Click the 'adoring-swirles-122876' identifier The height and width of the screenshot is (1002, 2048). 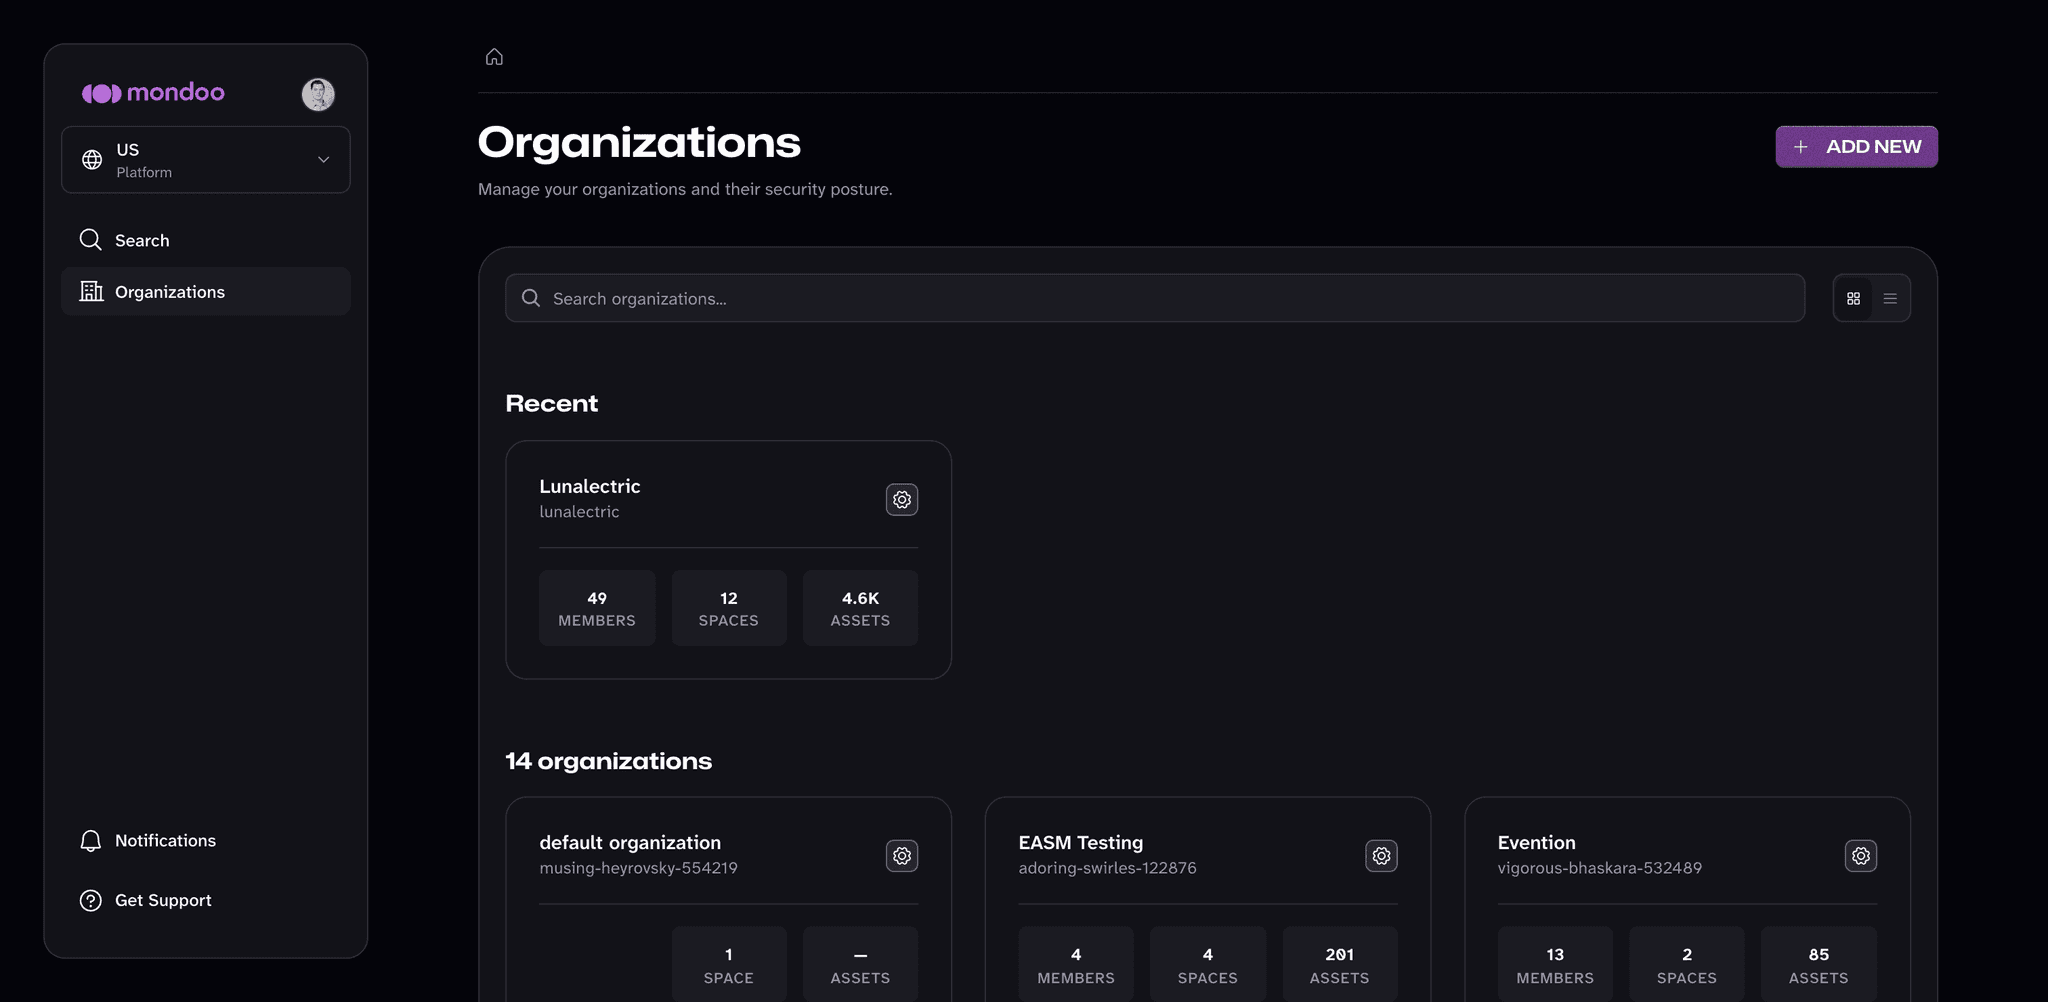tap(1108, 868)
